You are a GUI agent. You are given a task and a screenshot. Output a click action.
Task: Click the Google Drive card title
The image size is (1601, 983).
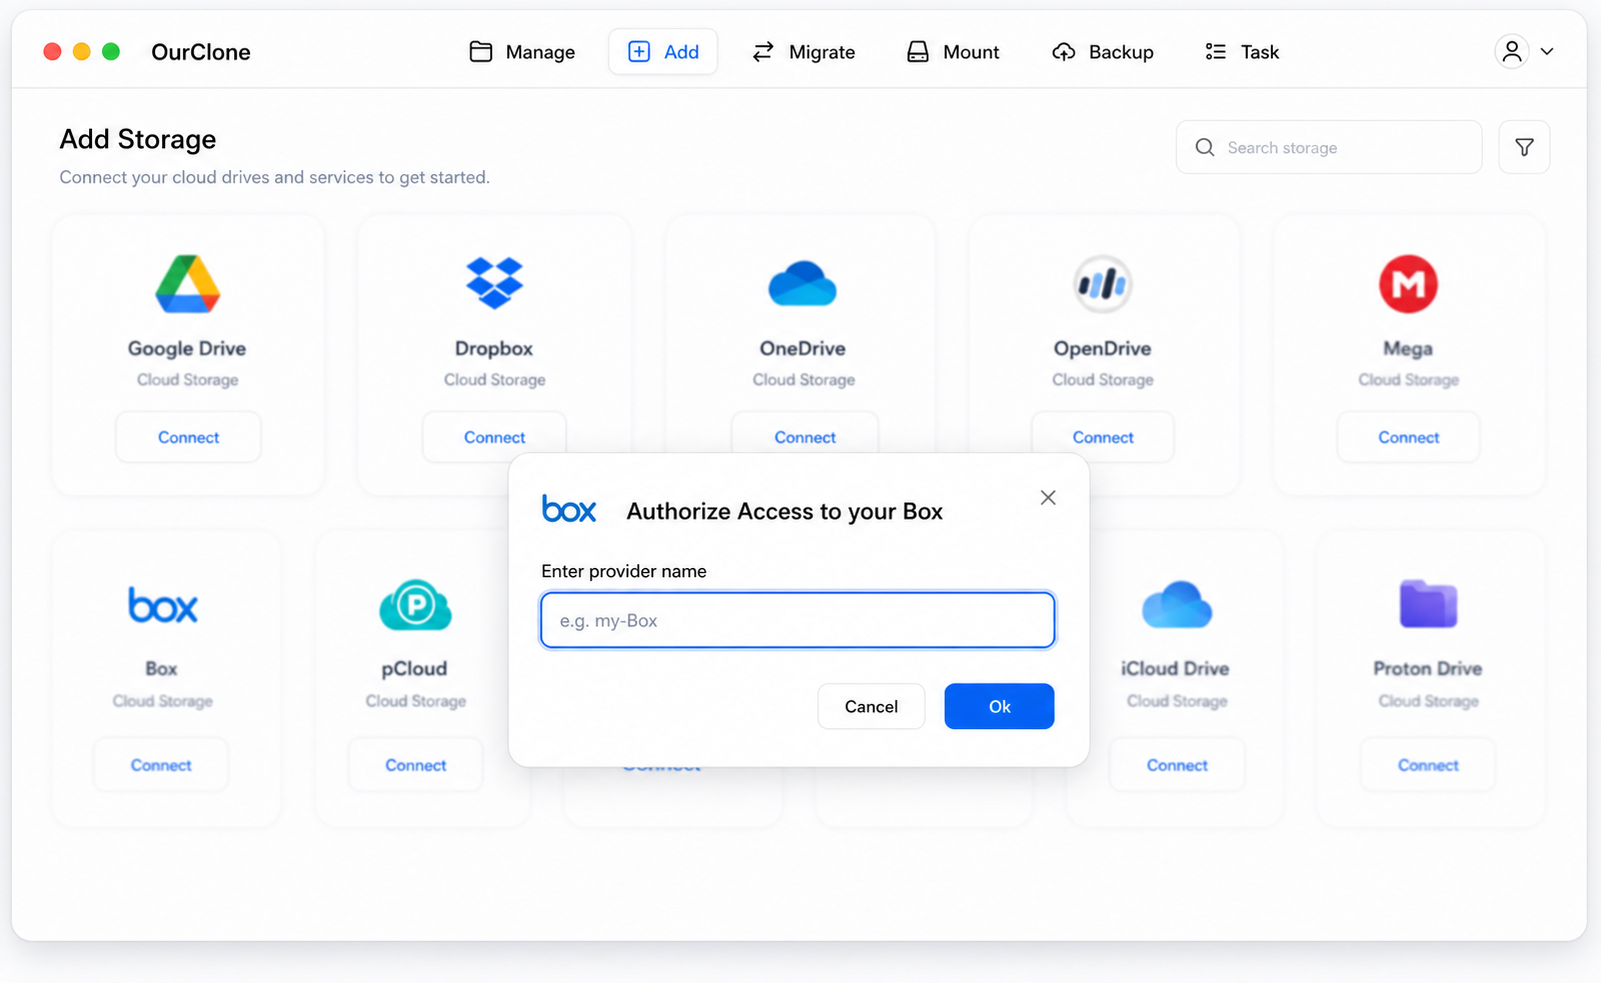click(187, 348)
